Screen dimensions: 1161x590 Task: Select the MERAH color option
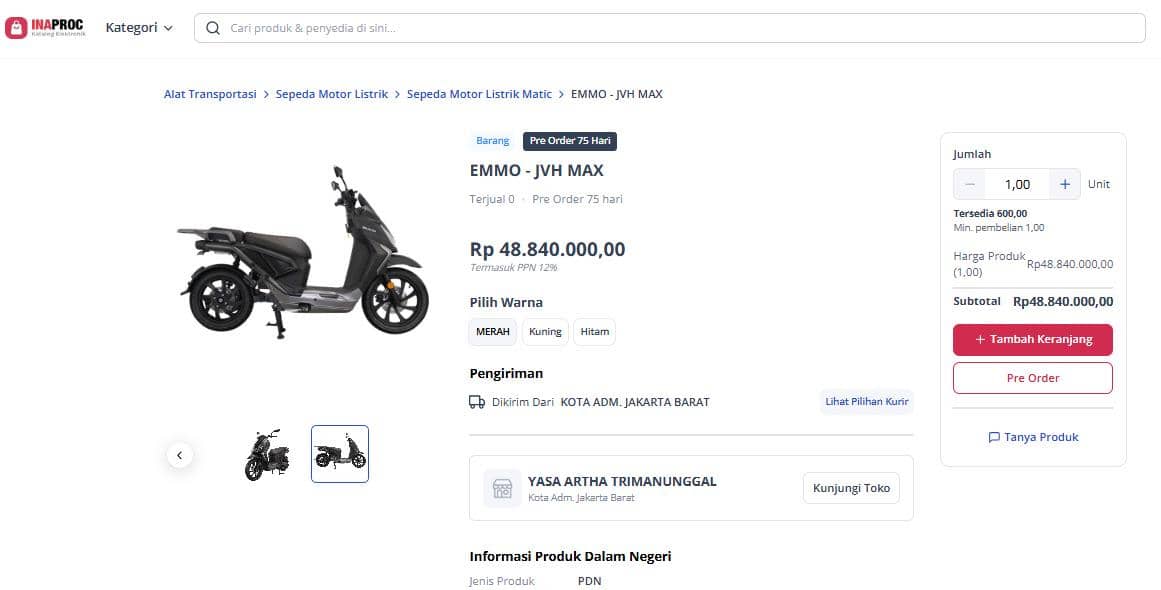click(492, 331)
